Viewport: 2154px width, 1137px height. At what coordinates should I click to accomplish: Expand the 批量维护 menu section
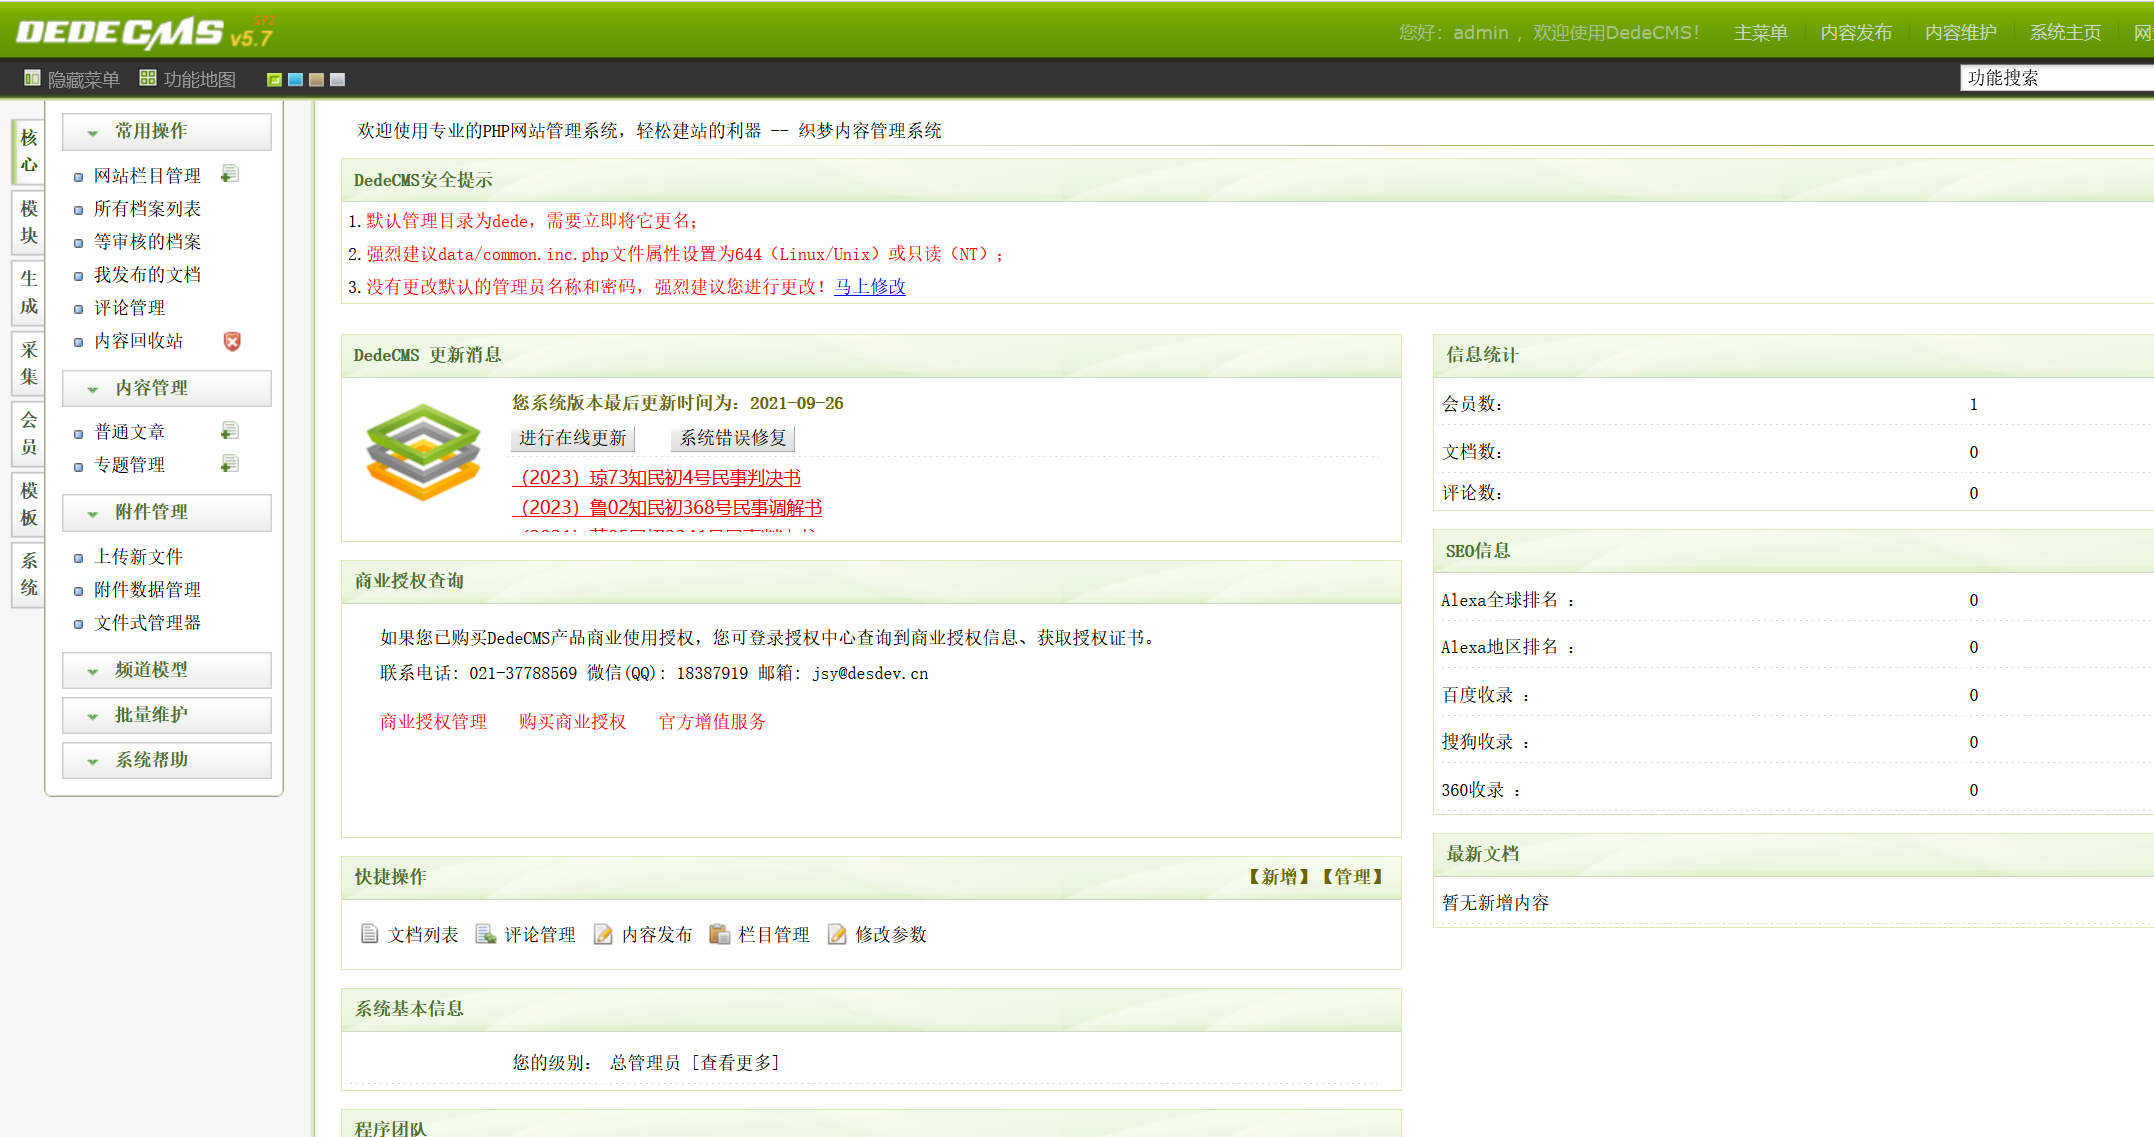coord(167,715)
